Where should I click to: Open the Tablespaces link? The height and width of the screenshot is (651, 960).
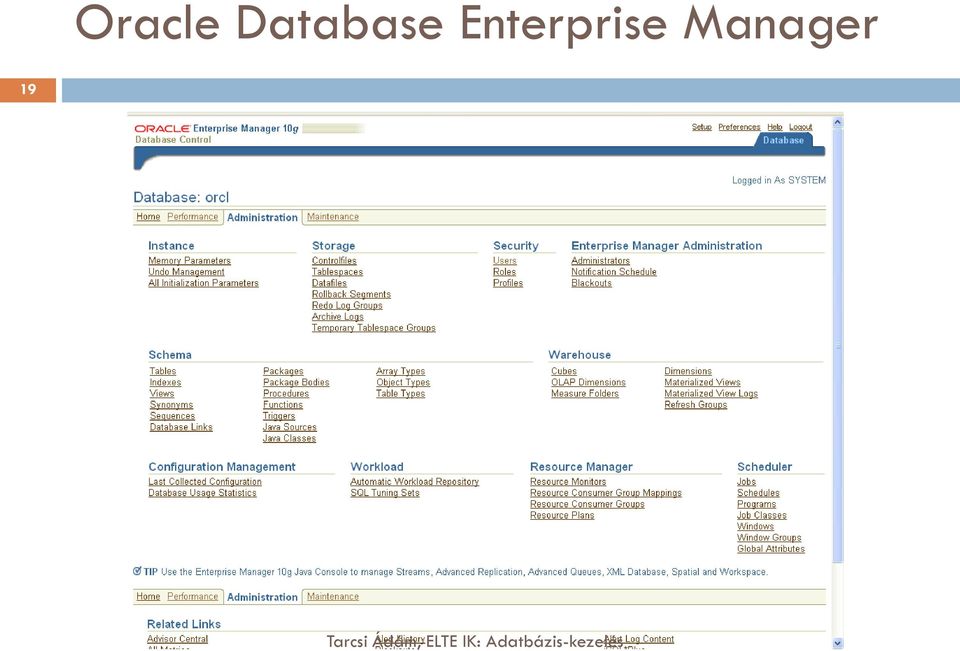[337, 272]
